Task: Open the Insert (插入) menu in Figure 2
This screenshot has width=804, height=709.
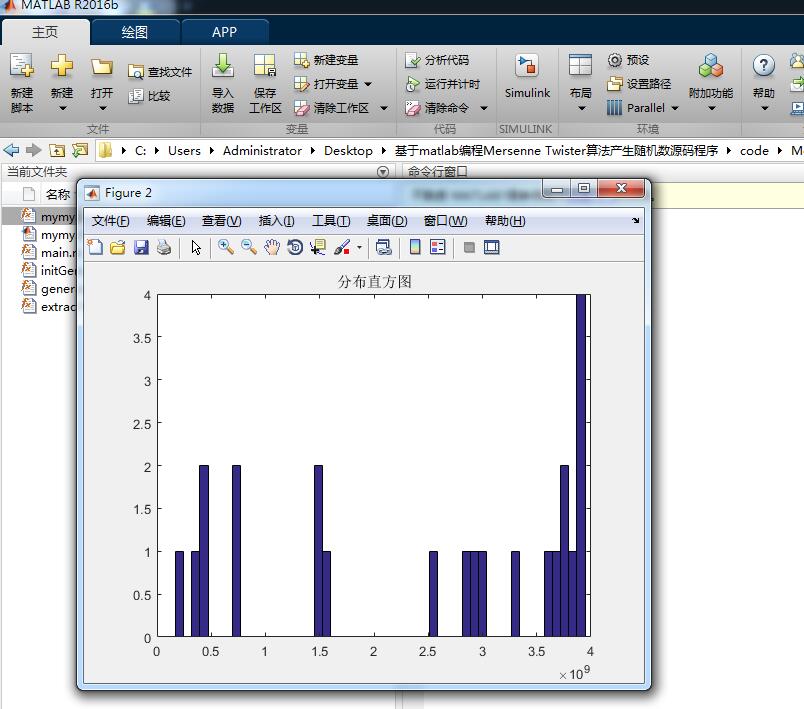Action: (x=276, y=221)
